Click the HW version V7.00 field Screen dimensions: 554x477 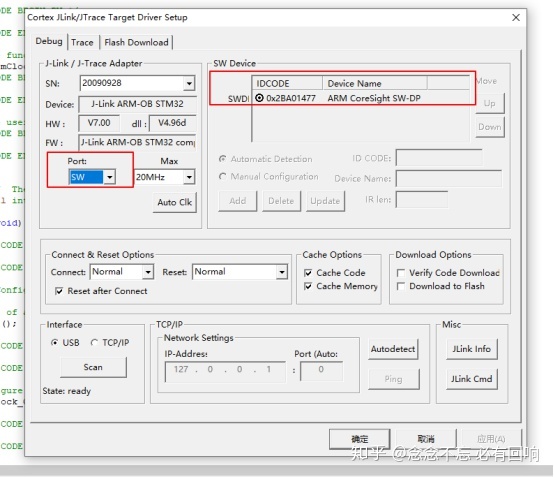click(x=99, y=123)
